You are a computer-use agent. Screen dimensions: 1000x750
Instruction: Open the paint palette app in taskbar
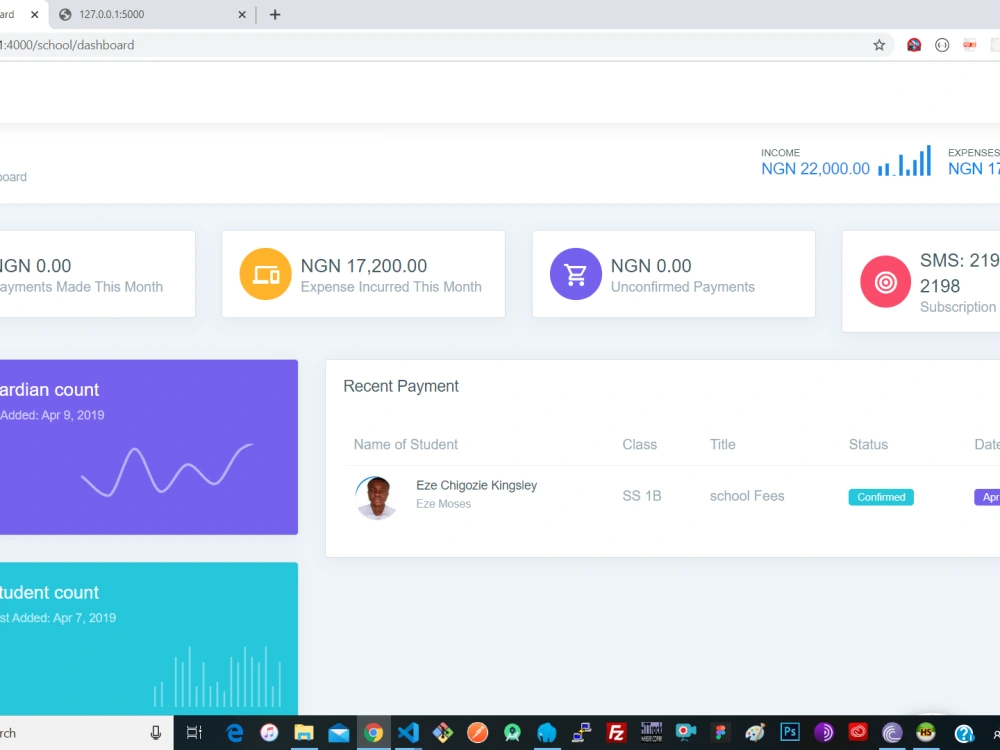(x=754, y=733)
